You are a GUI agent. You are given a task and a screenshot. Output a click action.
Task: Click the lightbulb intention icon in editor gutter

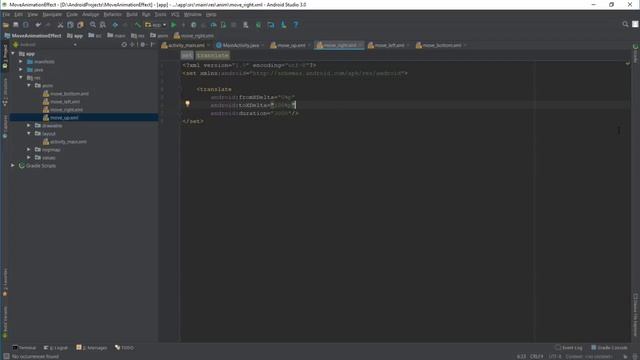pyautogui.click(x=187, y=104)
